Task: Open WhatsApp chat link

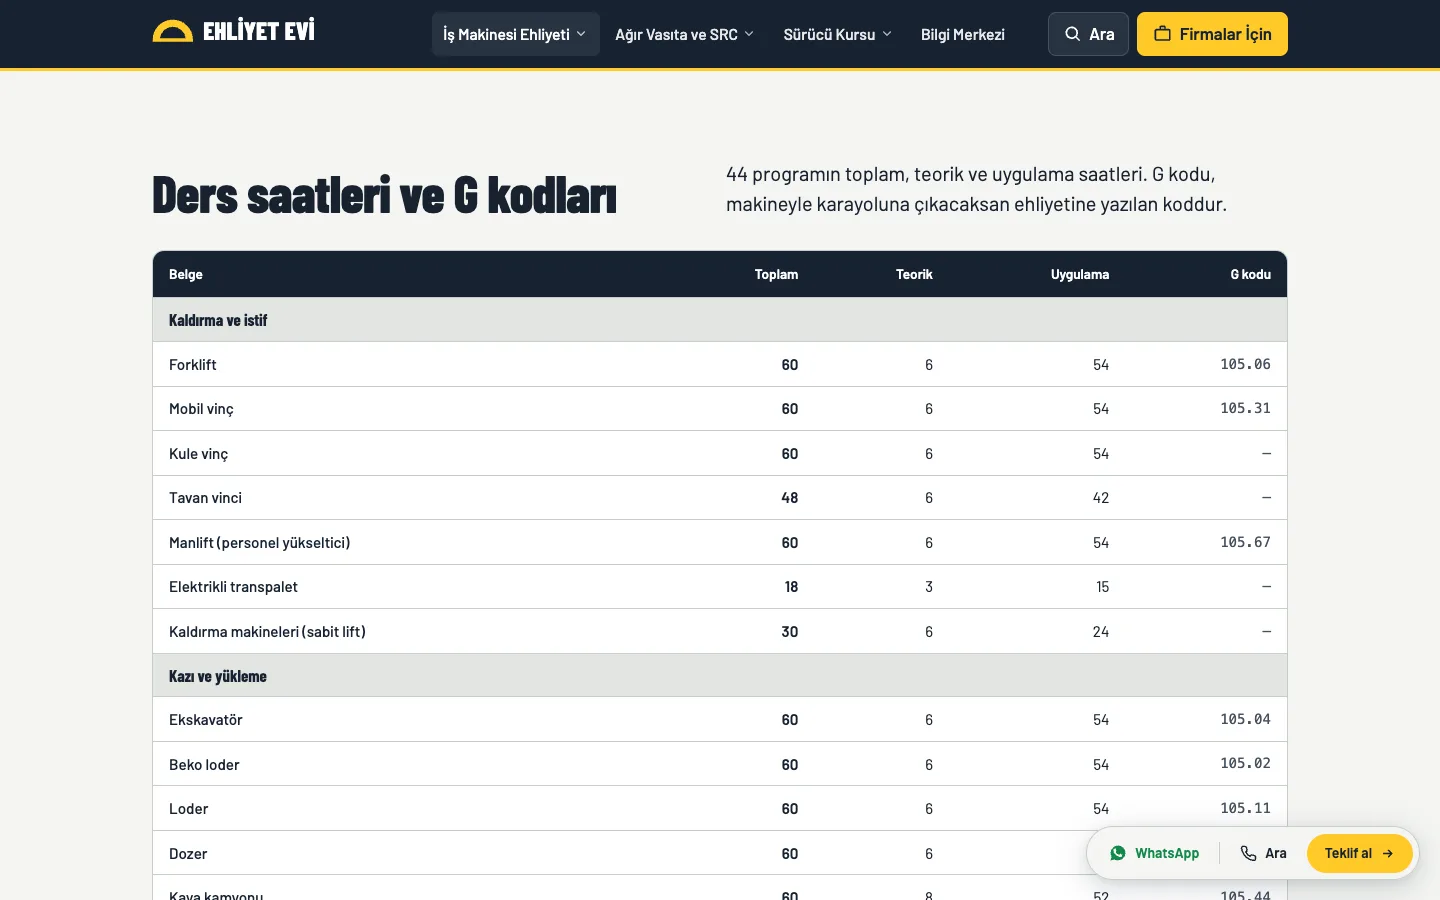Action: tap(1155, 853)
